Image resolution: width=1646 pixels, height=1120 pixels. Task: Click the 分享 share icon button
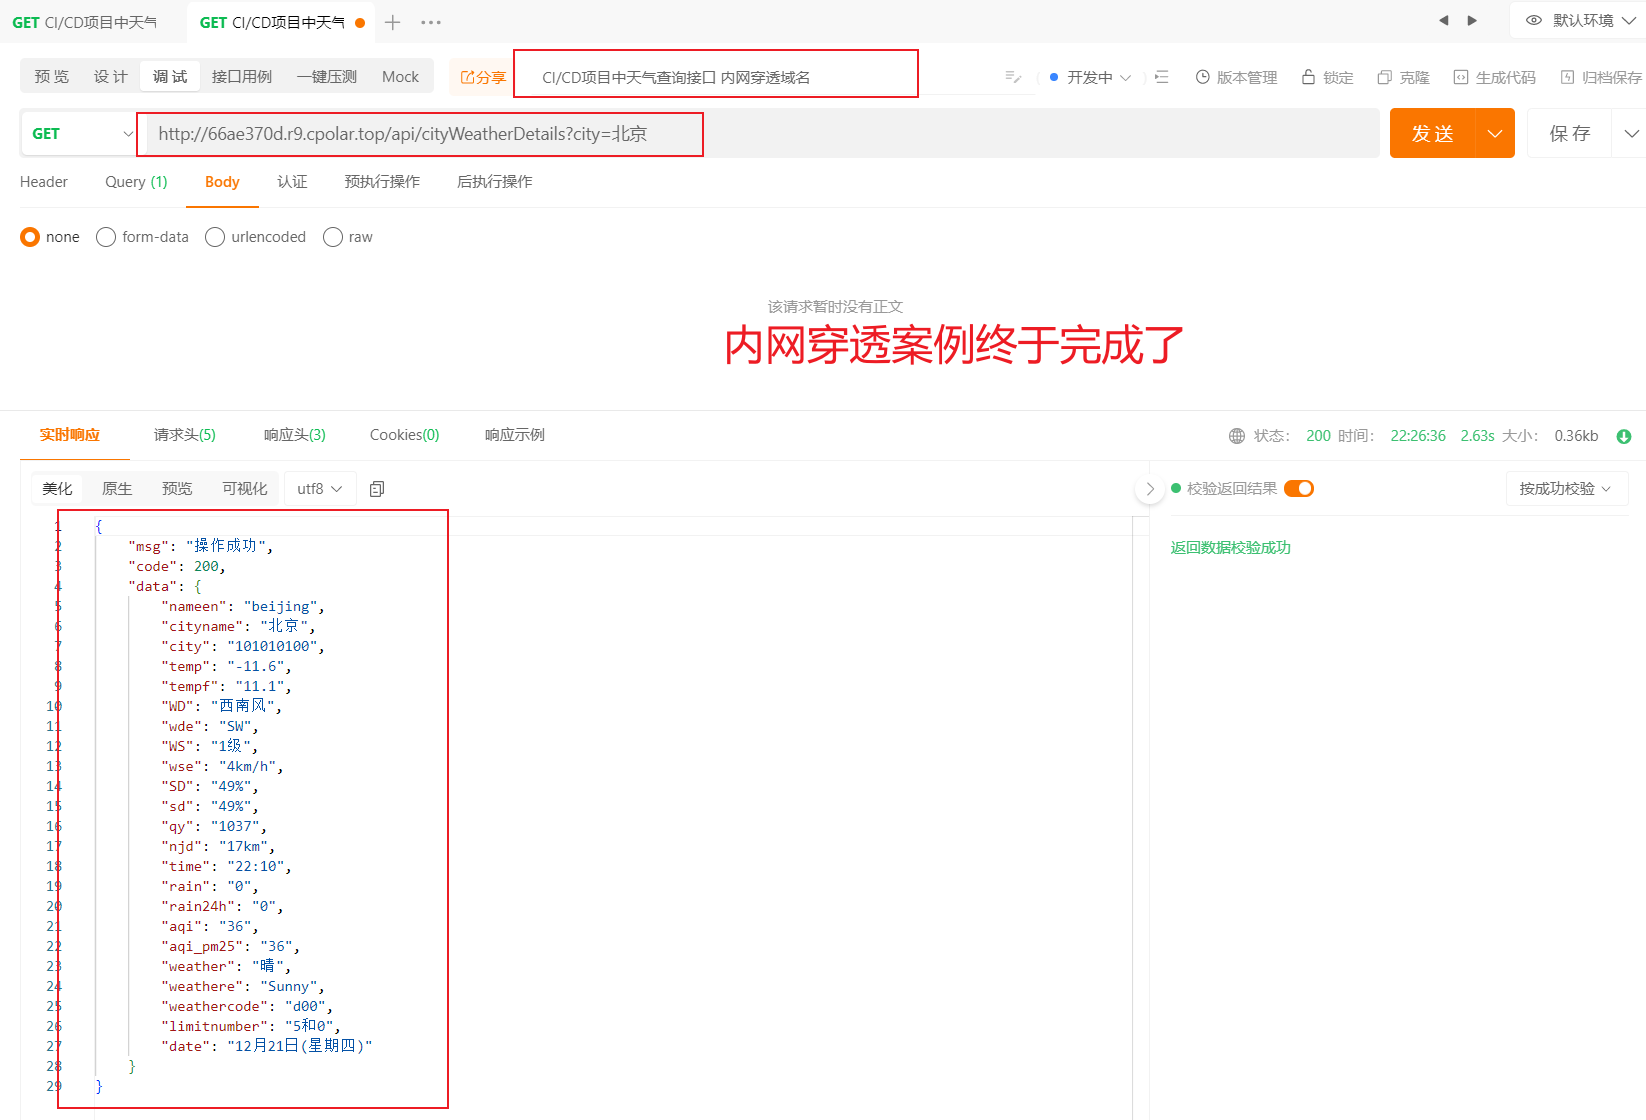[x=483, y=77]
